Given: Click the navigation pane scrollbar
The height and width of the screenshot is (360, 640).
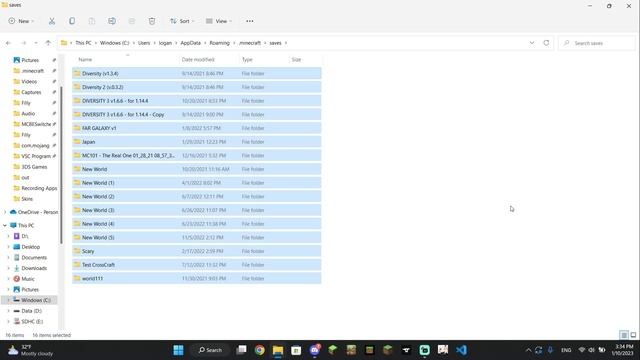Looking at the screenshot, I should [x=61, y=165].
